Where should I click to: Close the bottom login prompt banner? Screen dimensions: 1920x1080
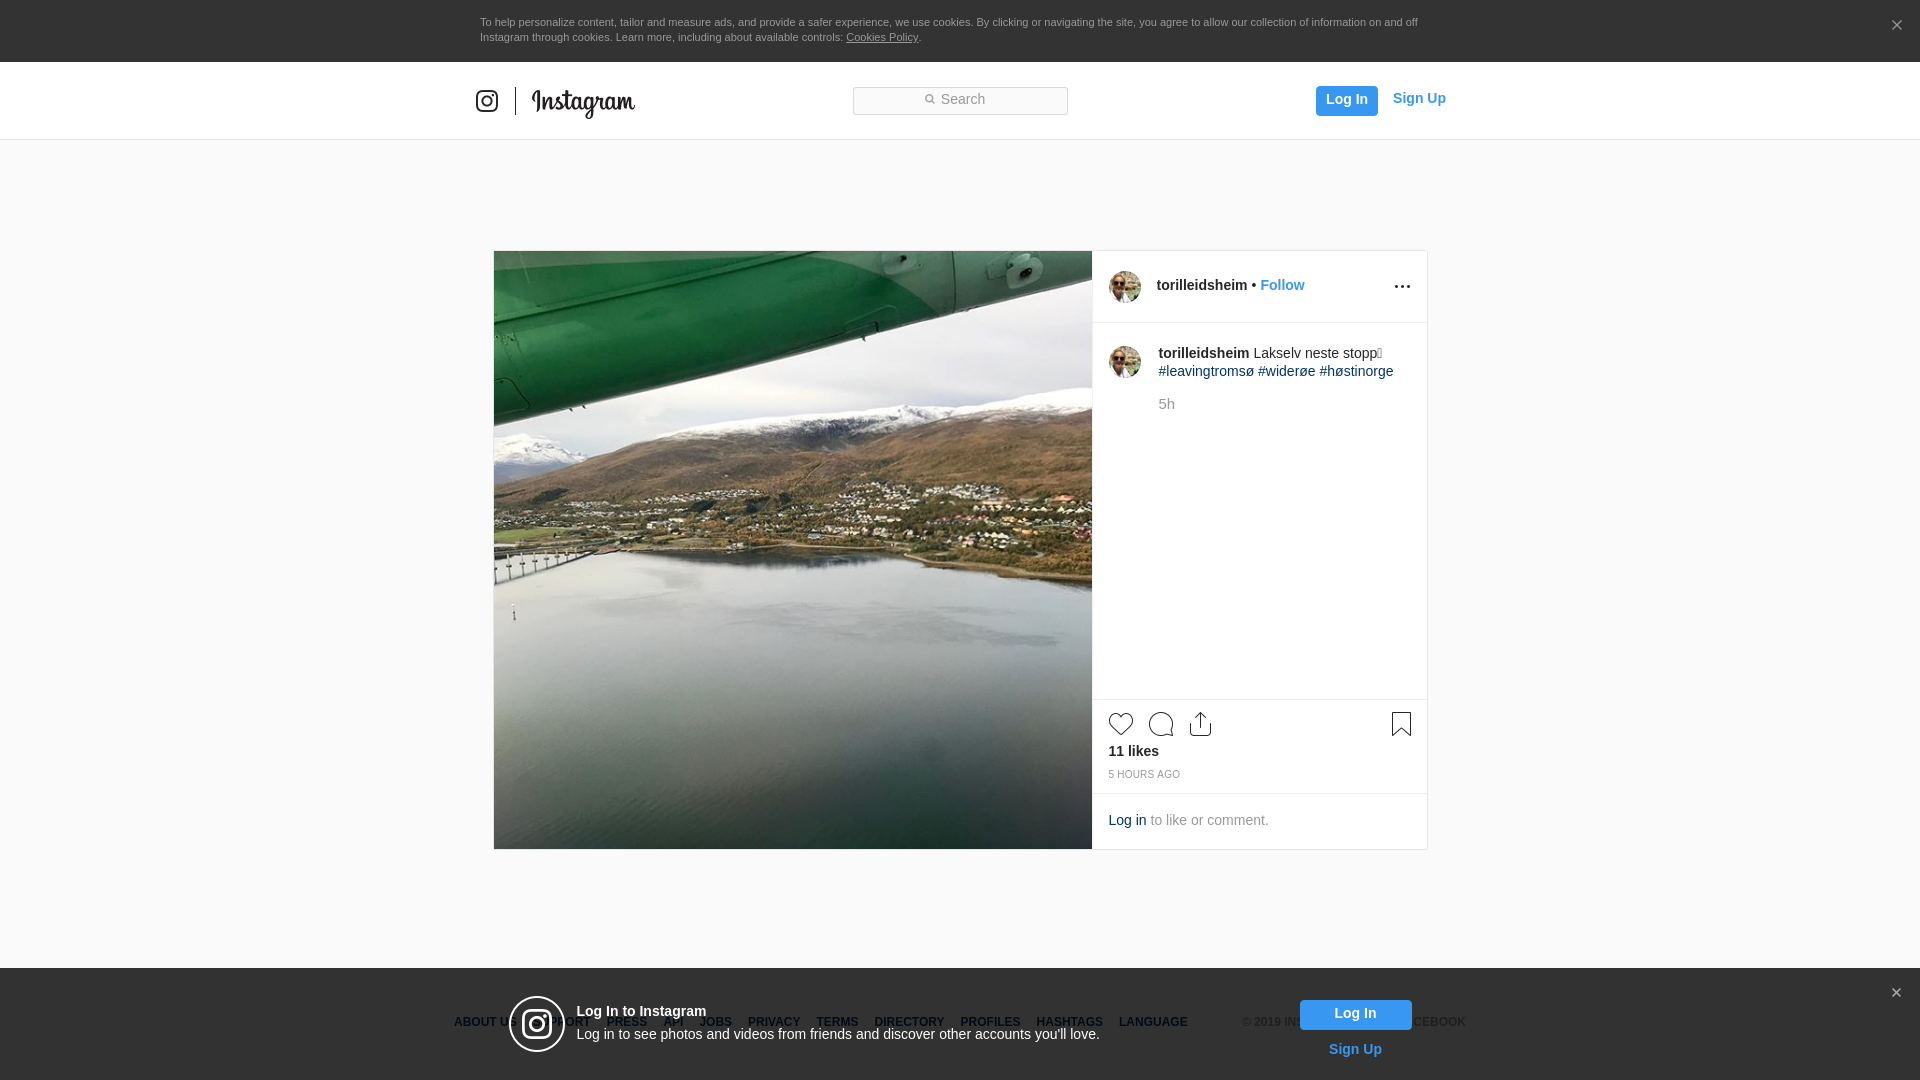click(1896, 993)
